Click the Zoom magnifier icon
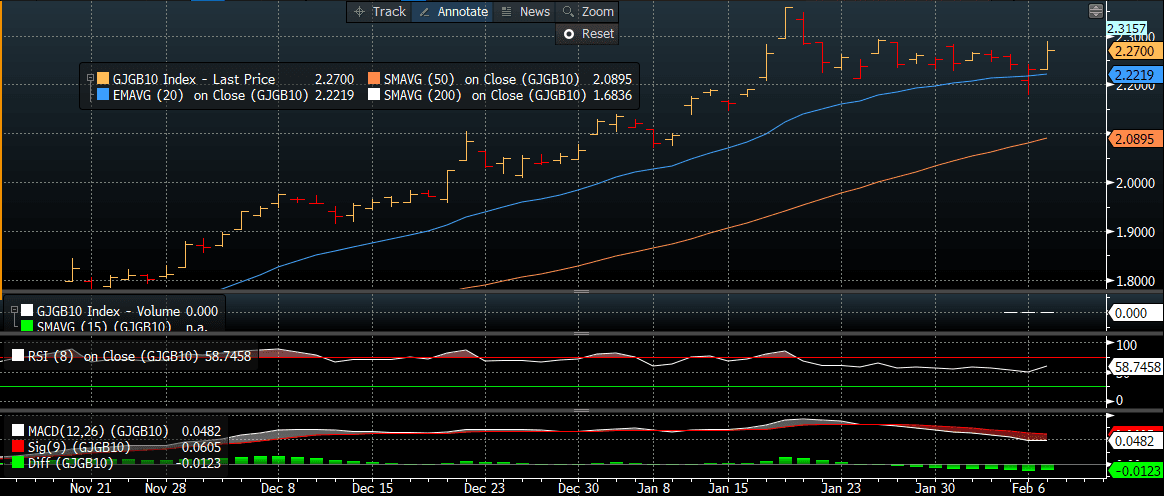 tap(568, 12)
